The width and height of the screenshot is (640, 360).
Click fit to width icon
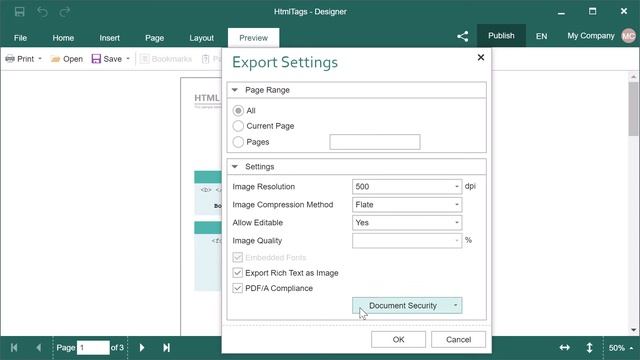pos(564,348)
